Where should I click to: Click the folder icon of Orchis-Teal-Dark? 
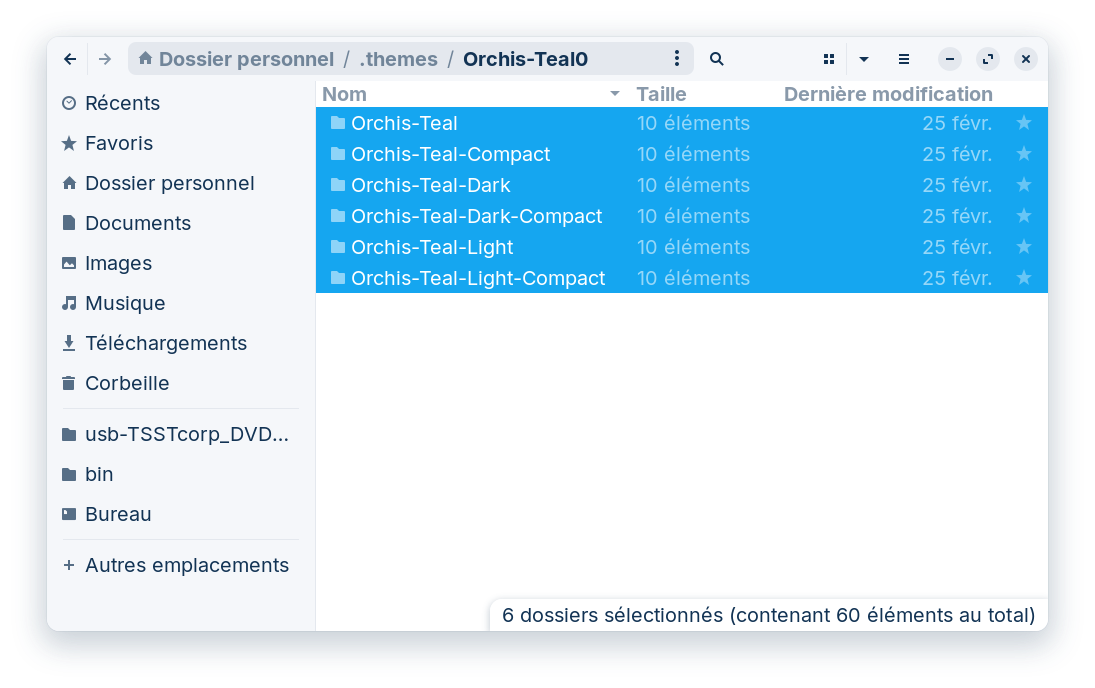point(338,185)
